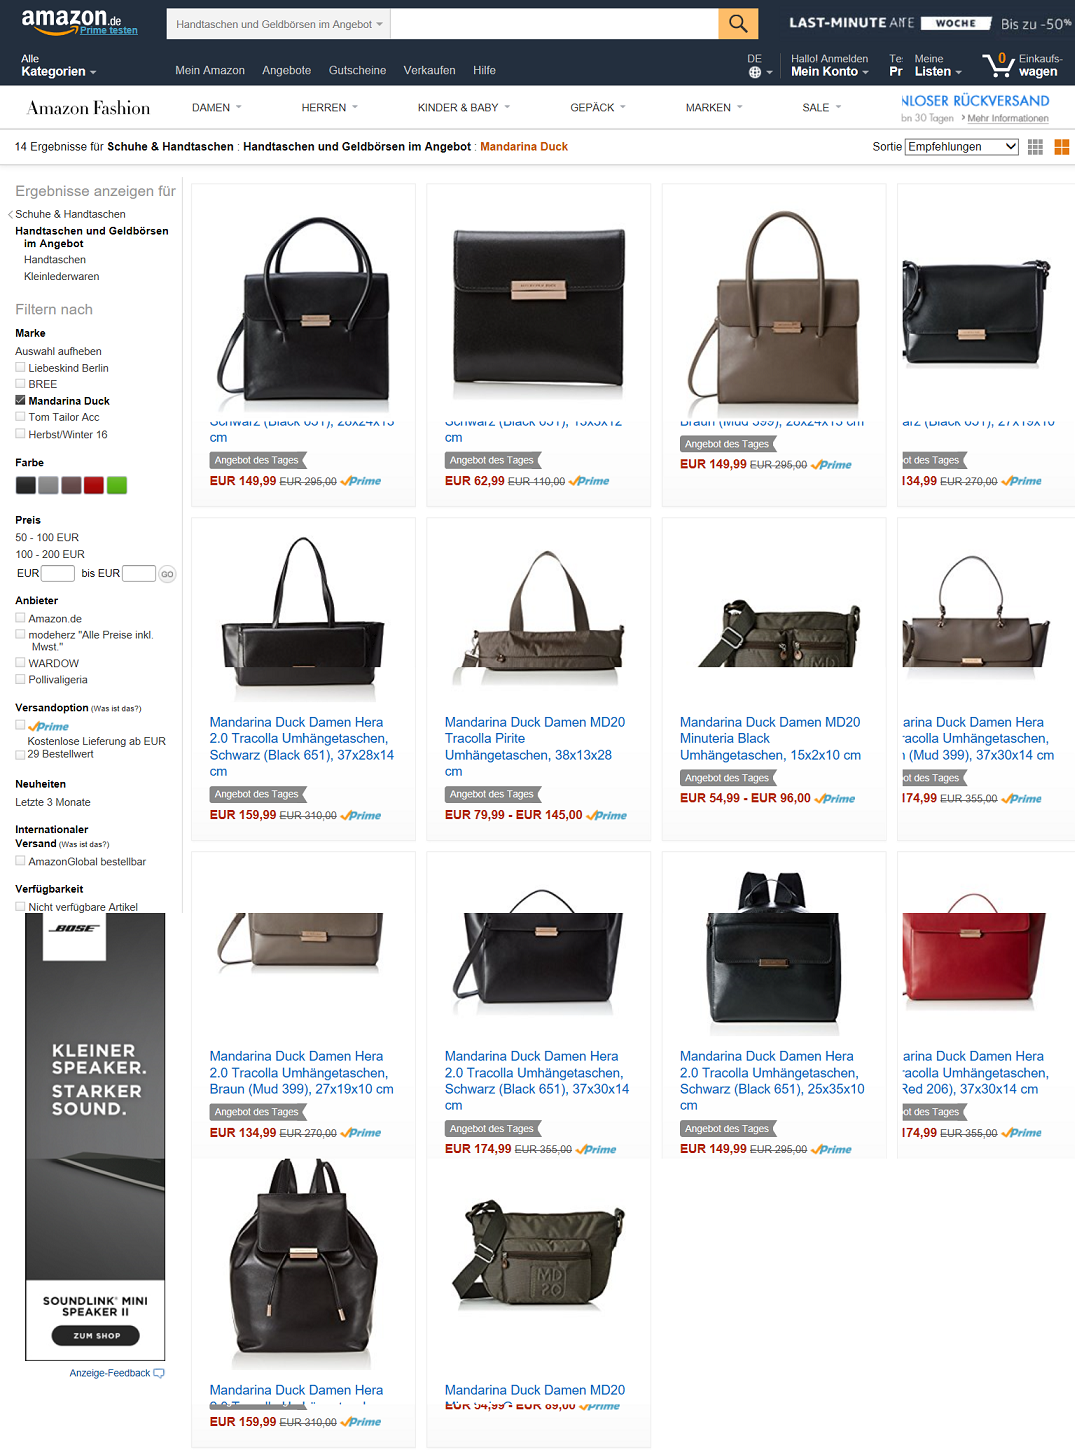
Task: Enable the Liebeskind Berlin brand filter
Action: (x=20, y=367)
